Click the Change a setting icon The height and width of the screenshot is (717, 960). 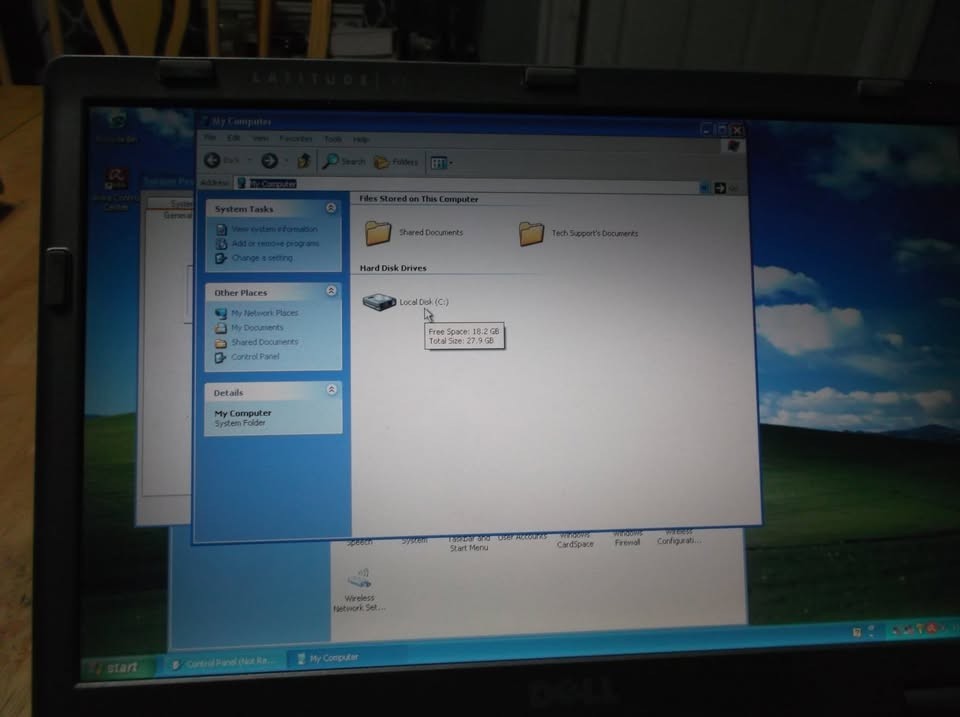221,258
